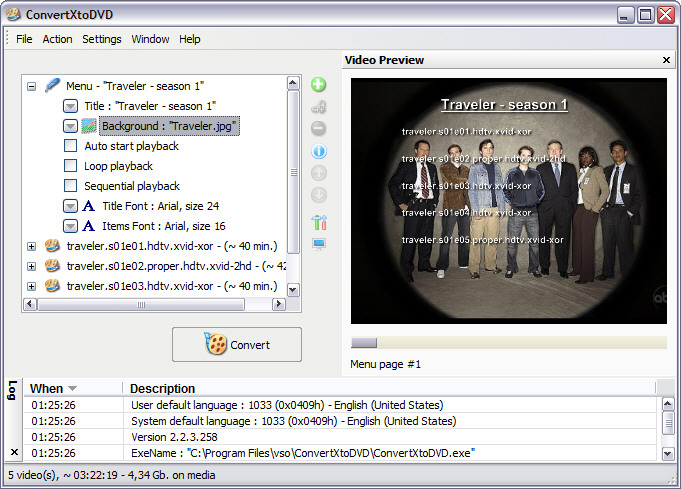Click the monitor preview icon
The image size is (681, 489).
click(x=319, y=244)
